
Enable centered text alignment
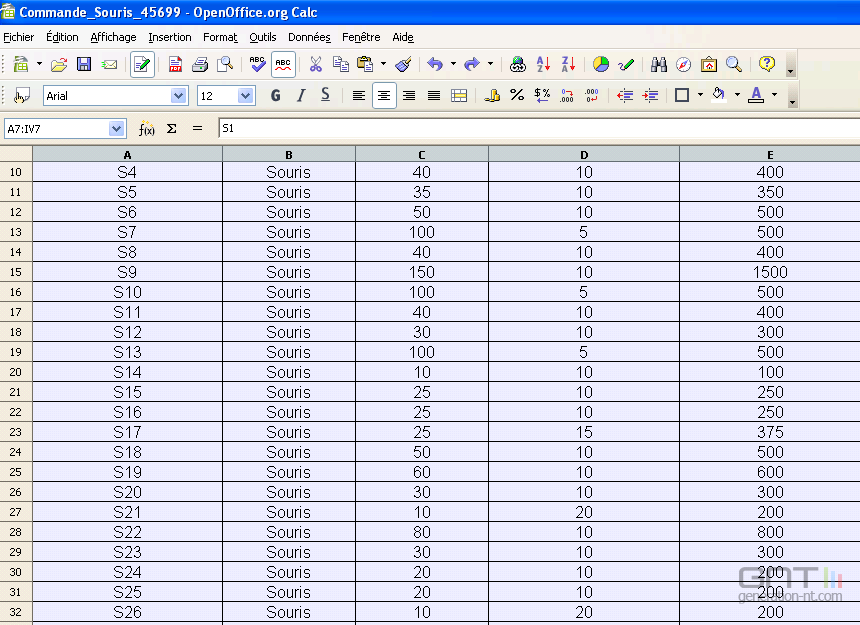tap(384, 95)
